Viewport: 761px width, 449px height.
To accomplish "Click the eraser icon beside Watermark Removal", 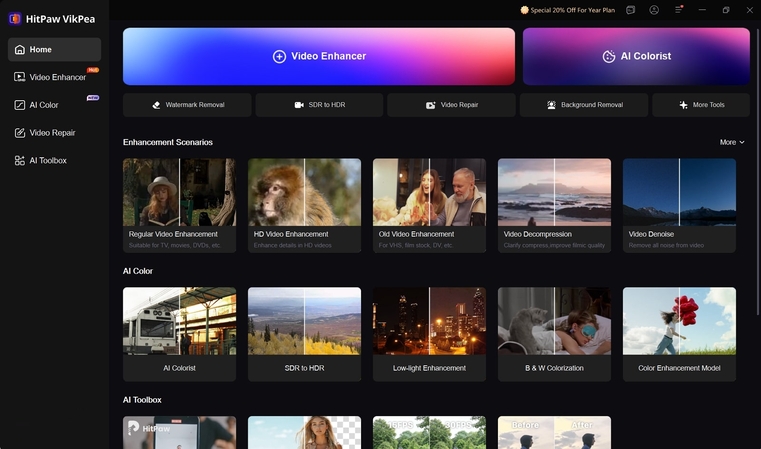I will coord(156,105).
